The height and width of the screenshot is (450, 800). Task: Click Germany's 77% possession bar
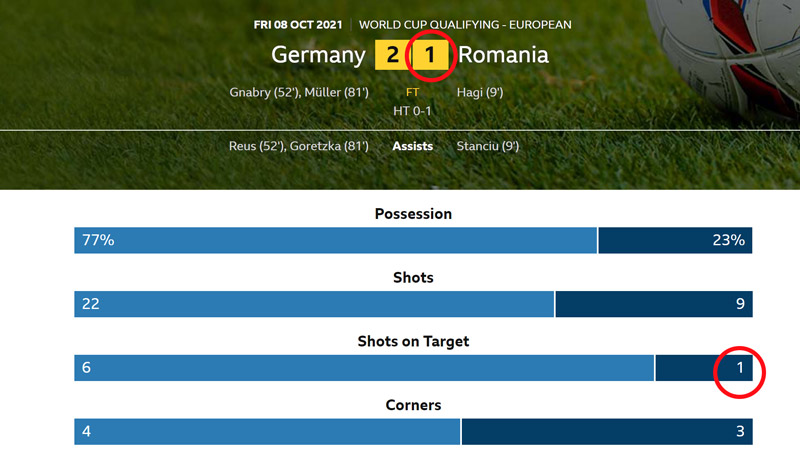coord(336,240)
